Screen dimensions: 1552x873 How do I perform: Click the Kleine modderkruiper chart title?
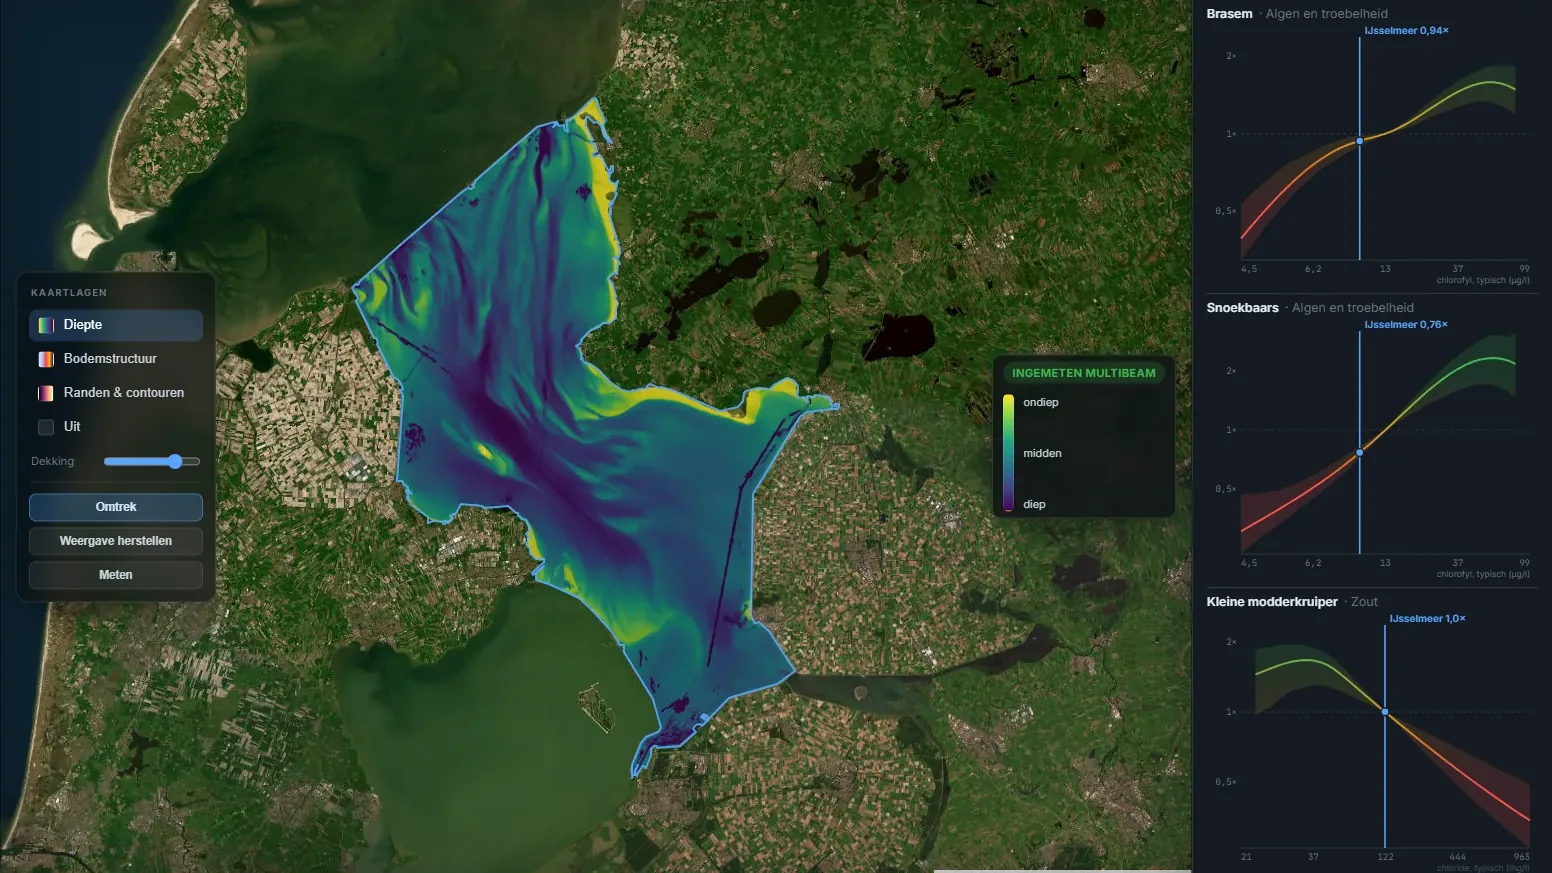tap(1272, 602)
